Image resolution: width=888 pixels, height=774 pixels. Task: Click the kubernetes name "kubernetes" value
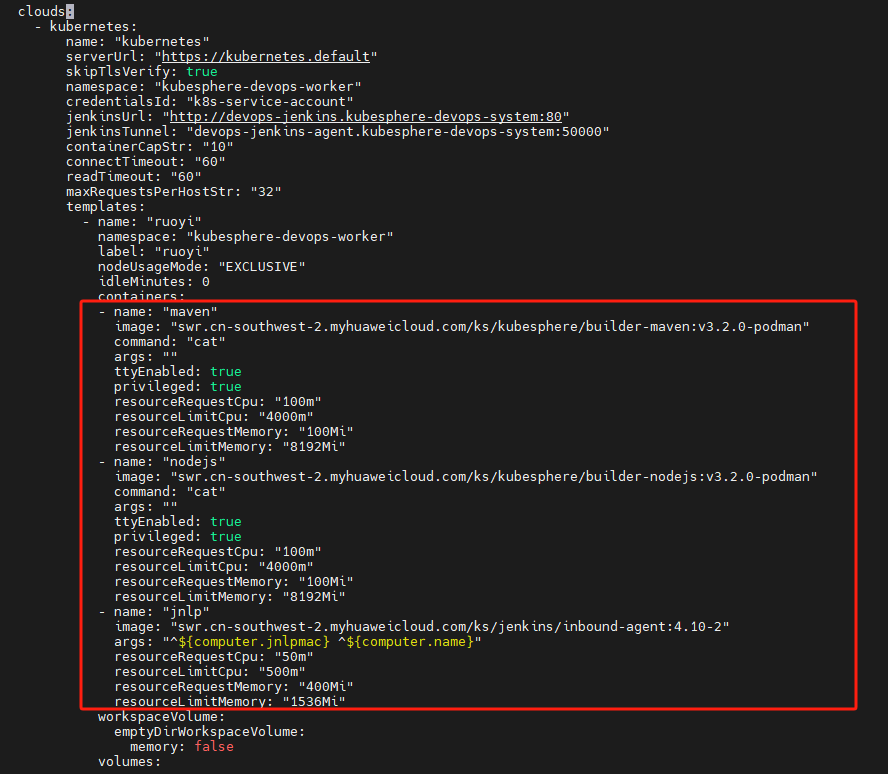point(162,42)
